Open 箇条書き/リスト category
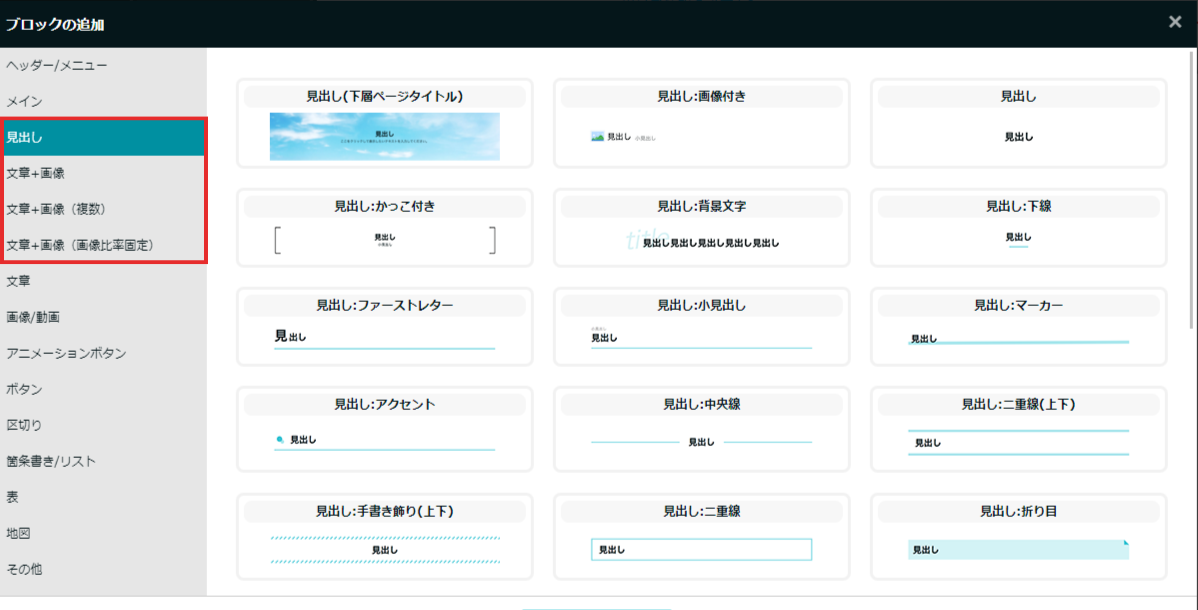This screenshot has height=610, width=1198. (103, 461)
